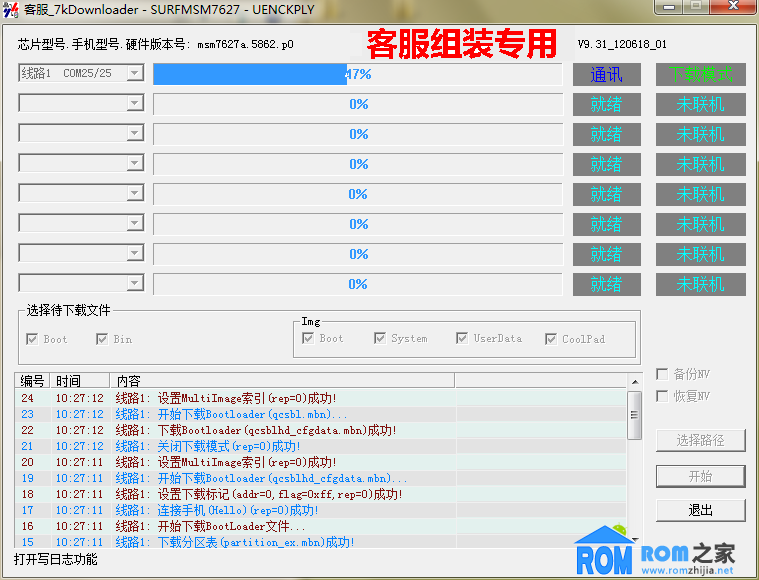Close the 7kDownloader window
This screenshot has height=580, width=759.
tap(734, 6)
